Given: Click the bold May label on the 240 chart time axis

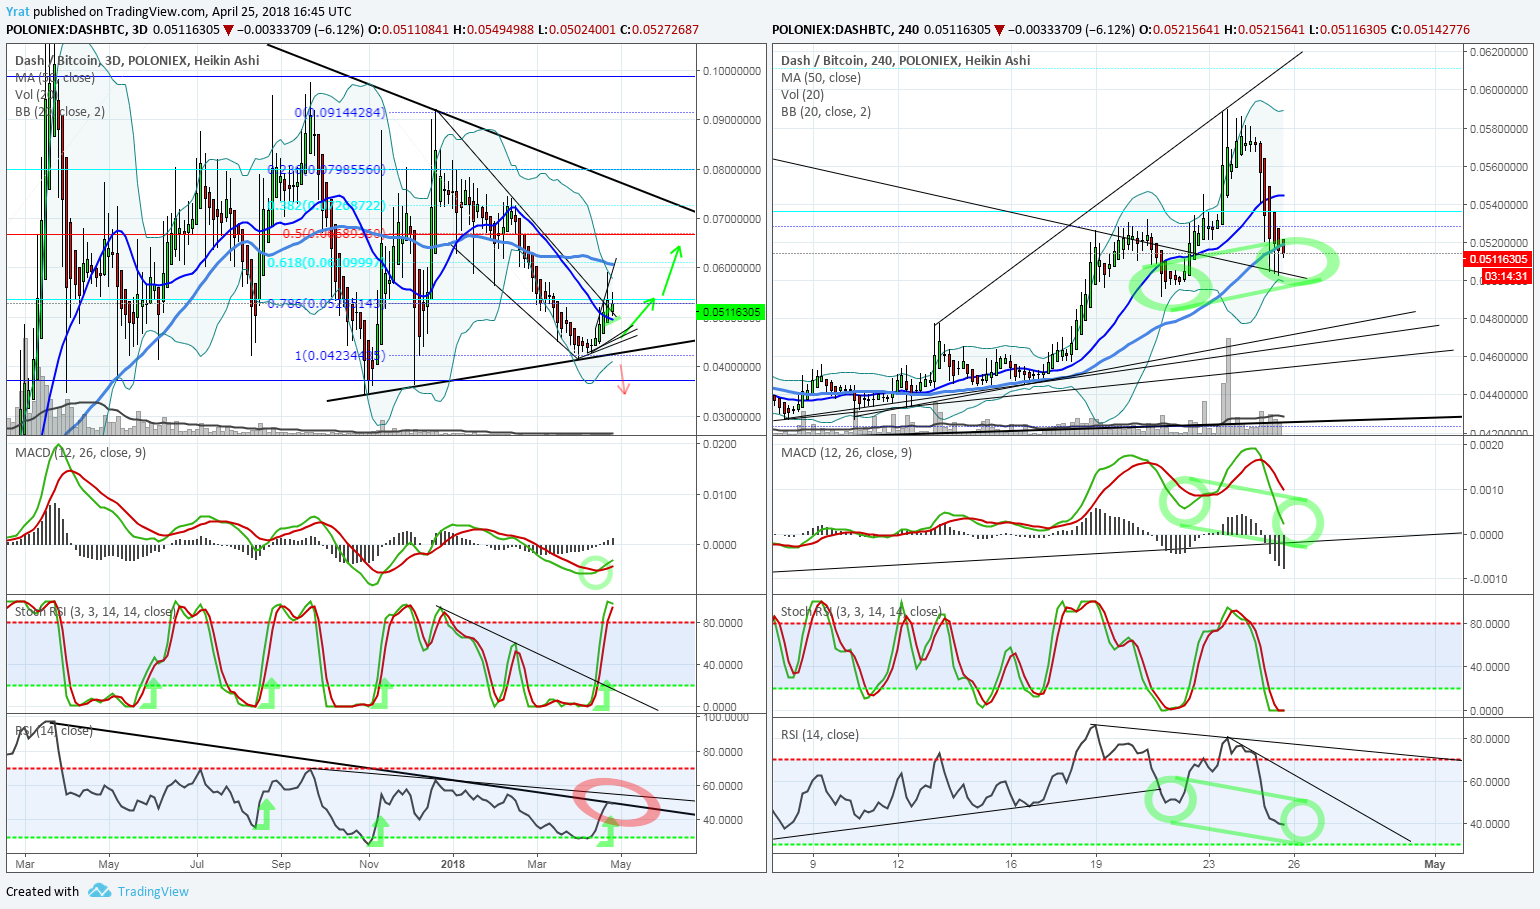Looking at the screenshot, I should 1435,864.
